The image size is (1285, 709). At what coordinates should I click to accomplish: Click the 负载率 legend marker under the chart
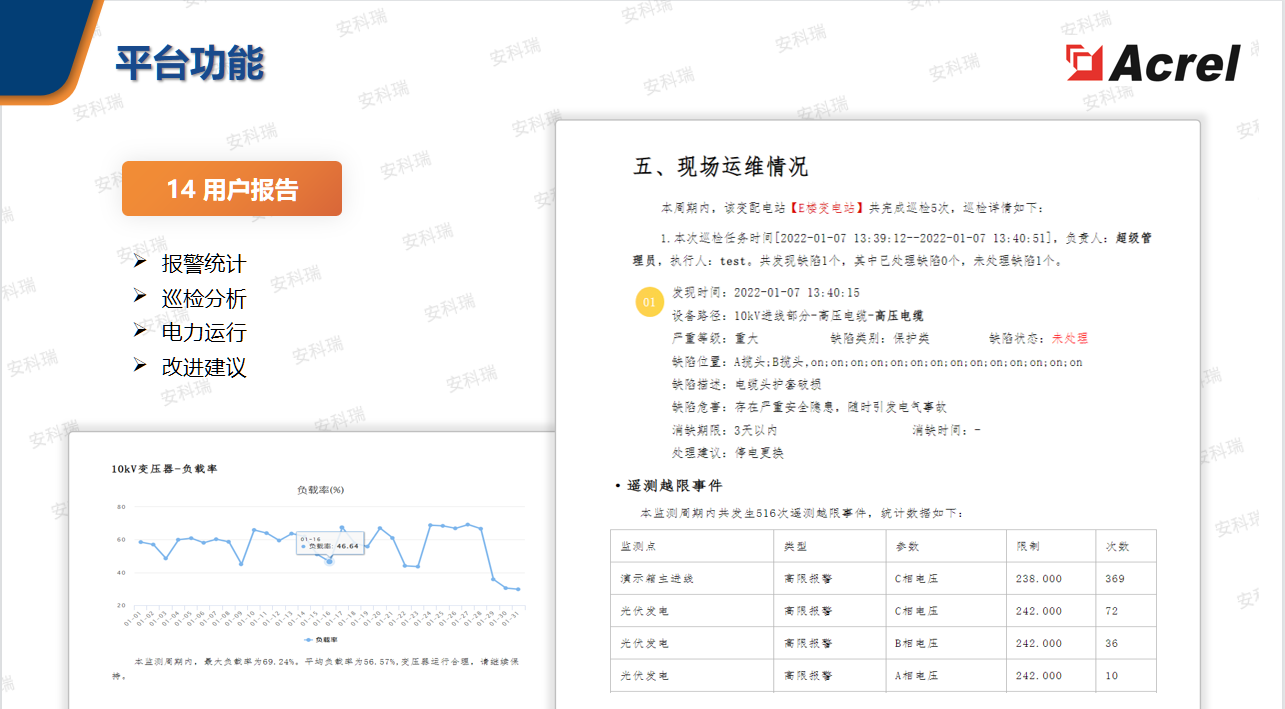321,639
